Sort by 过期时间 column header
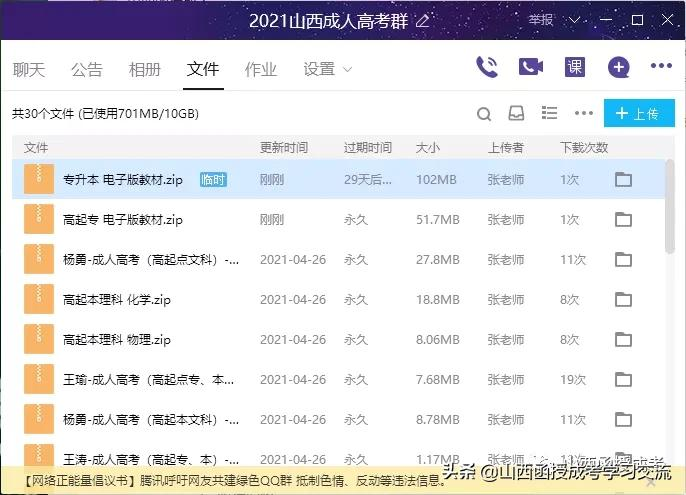This screenshot has height=495, width=686. tap(368, 147)
